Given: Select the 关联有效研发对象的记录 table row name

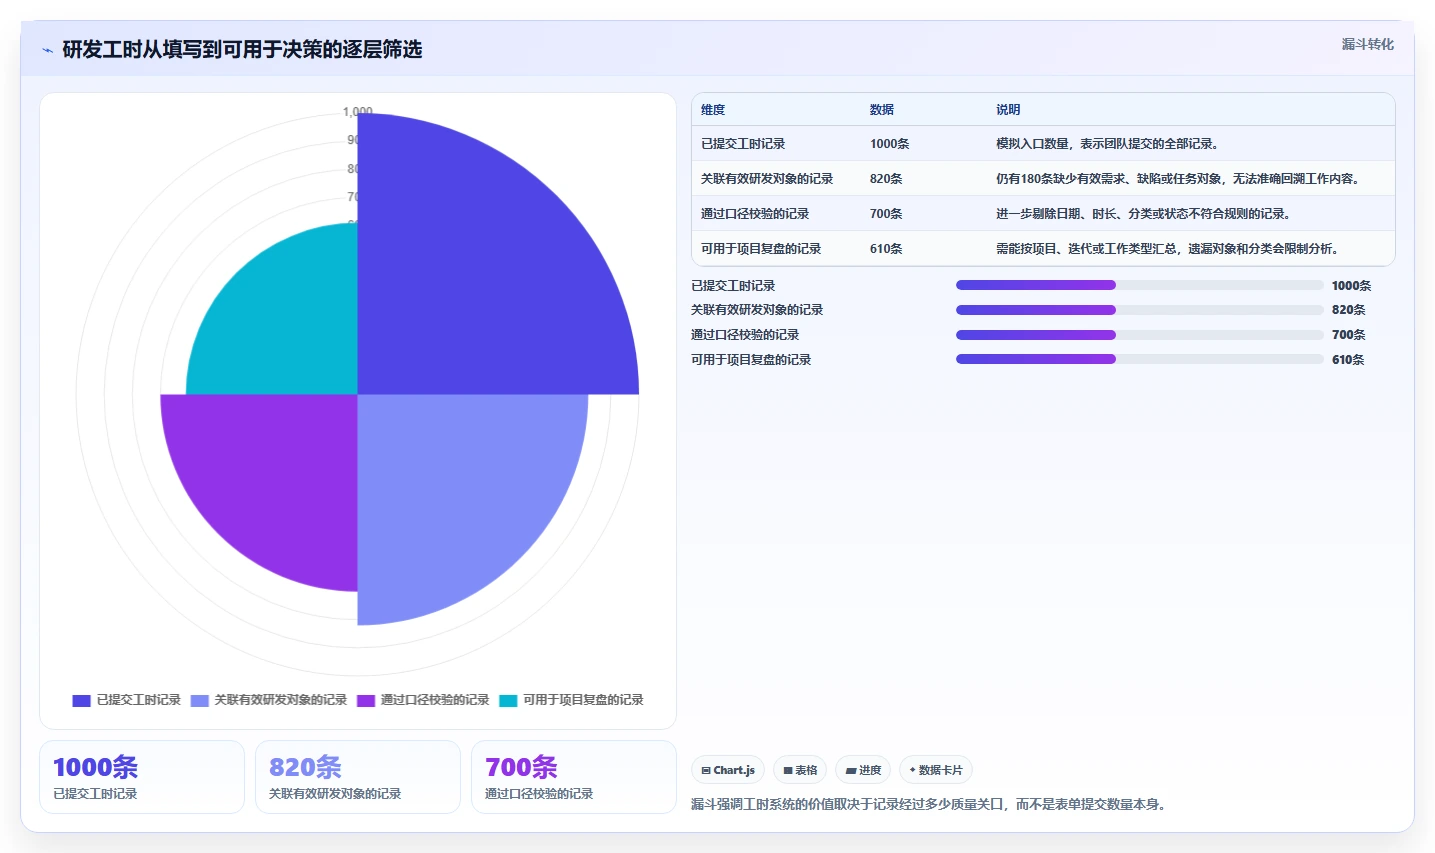Looking at the screenshot, I should click(x=767, y=179).
